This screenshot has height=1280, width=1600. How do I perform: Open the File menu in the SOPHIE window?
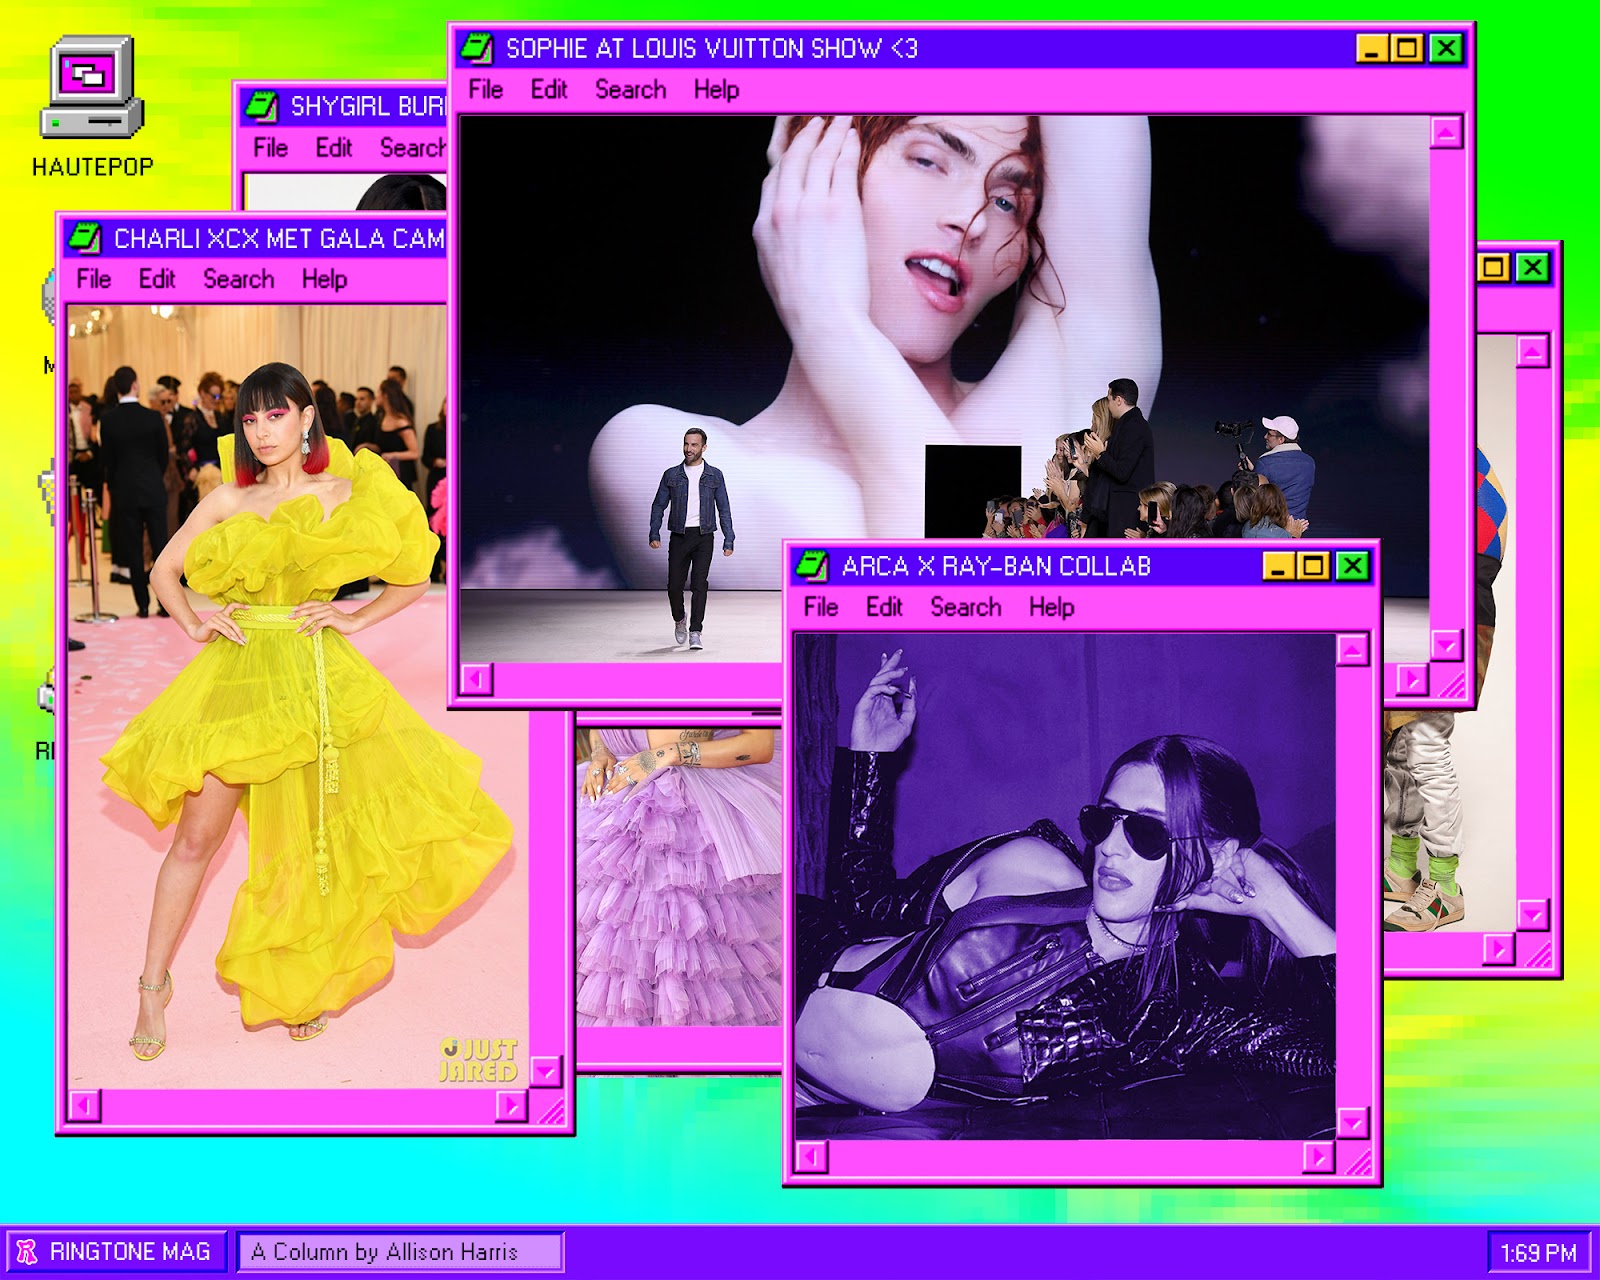click(x=486, y=90)
